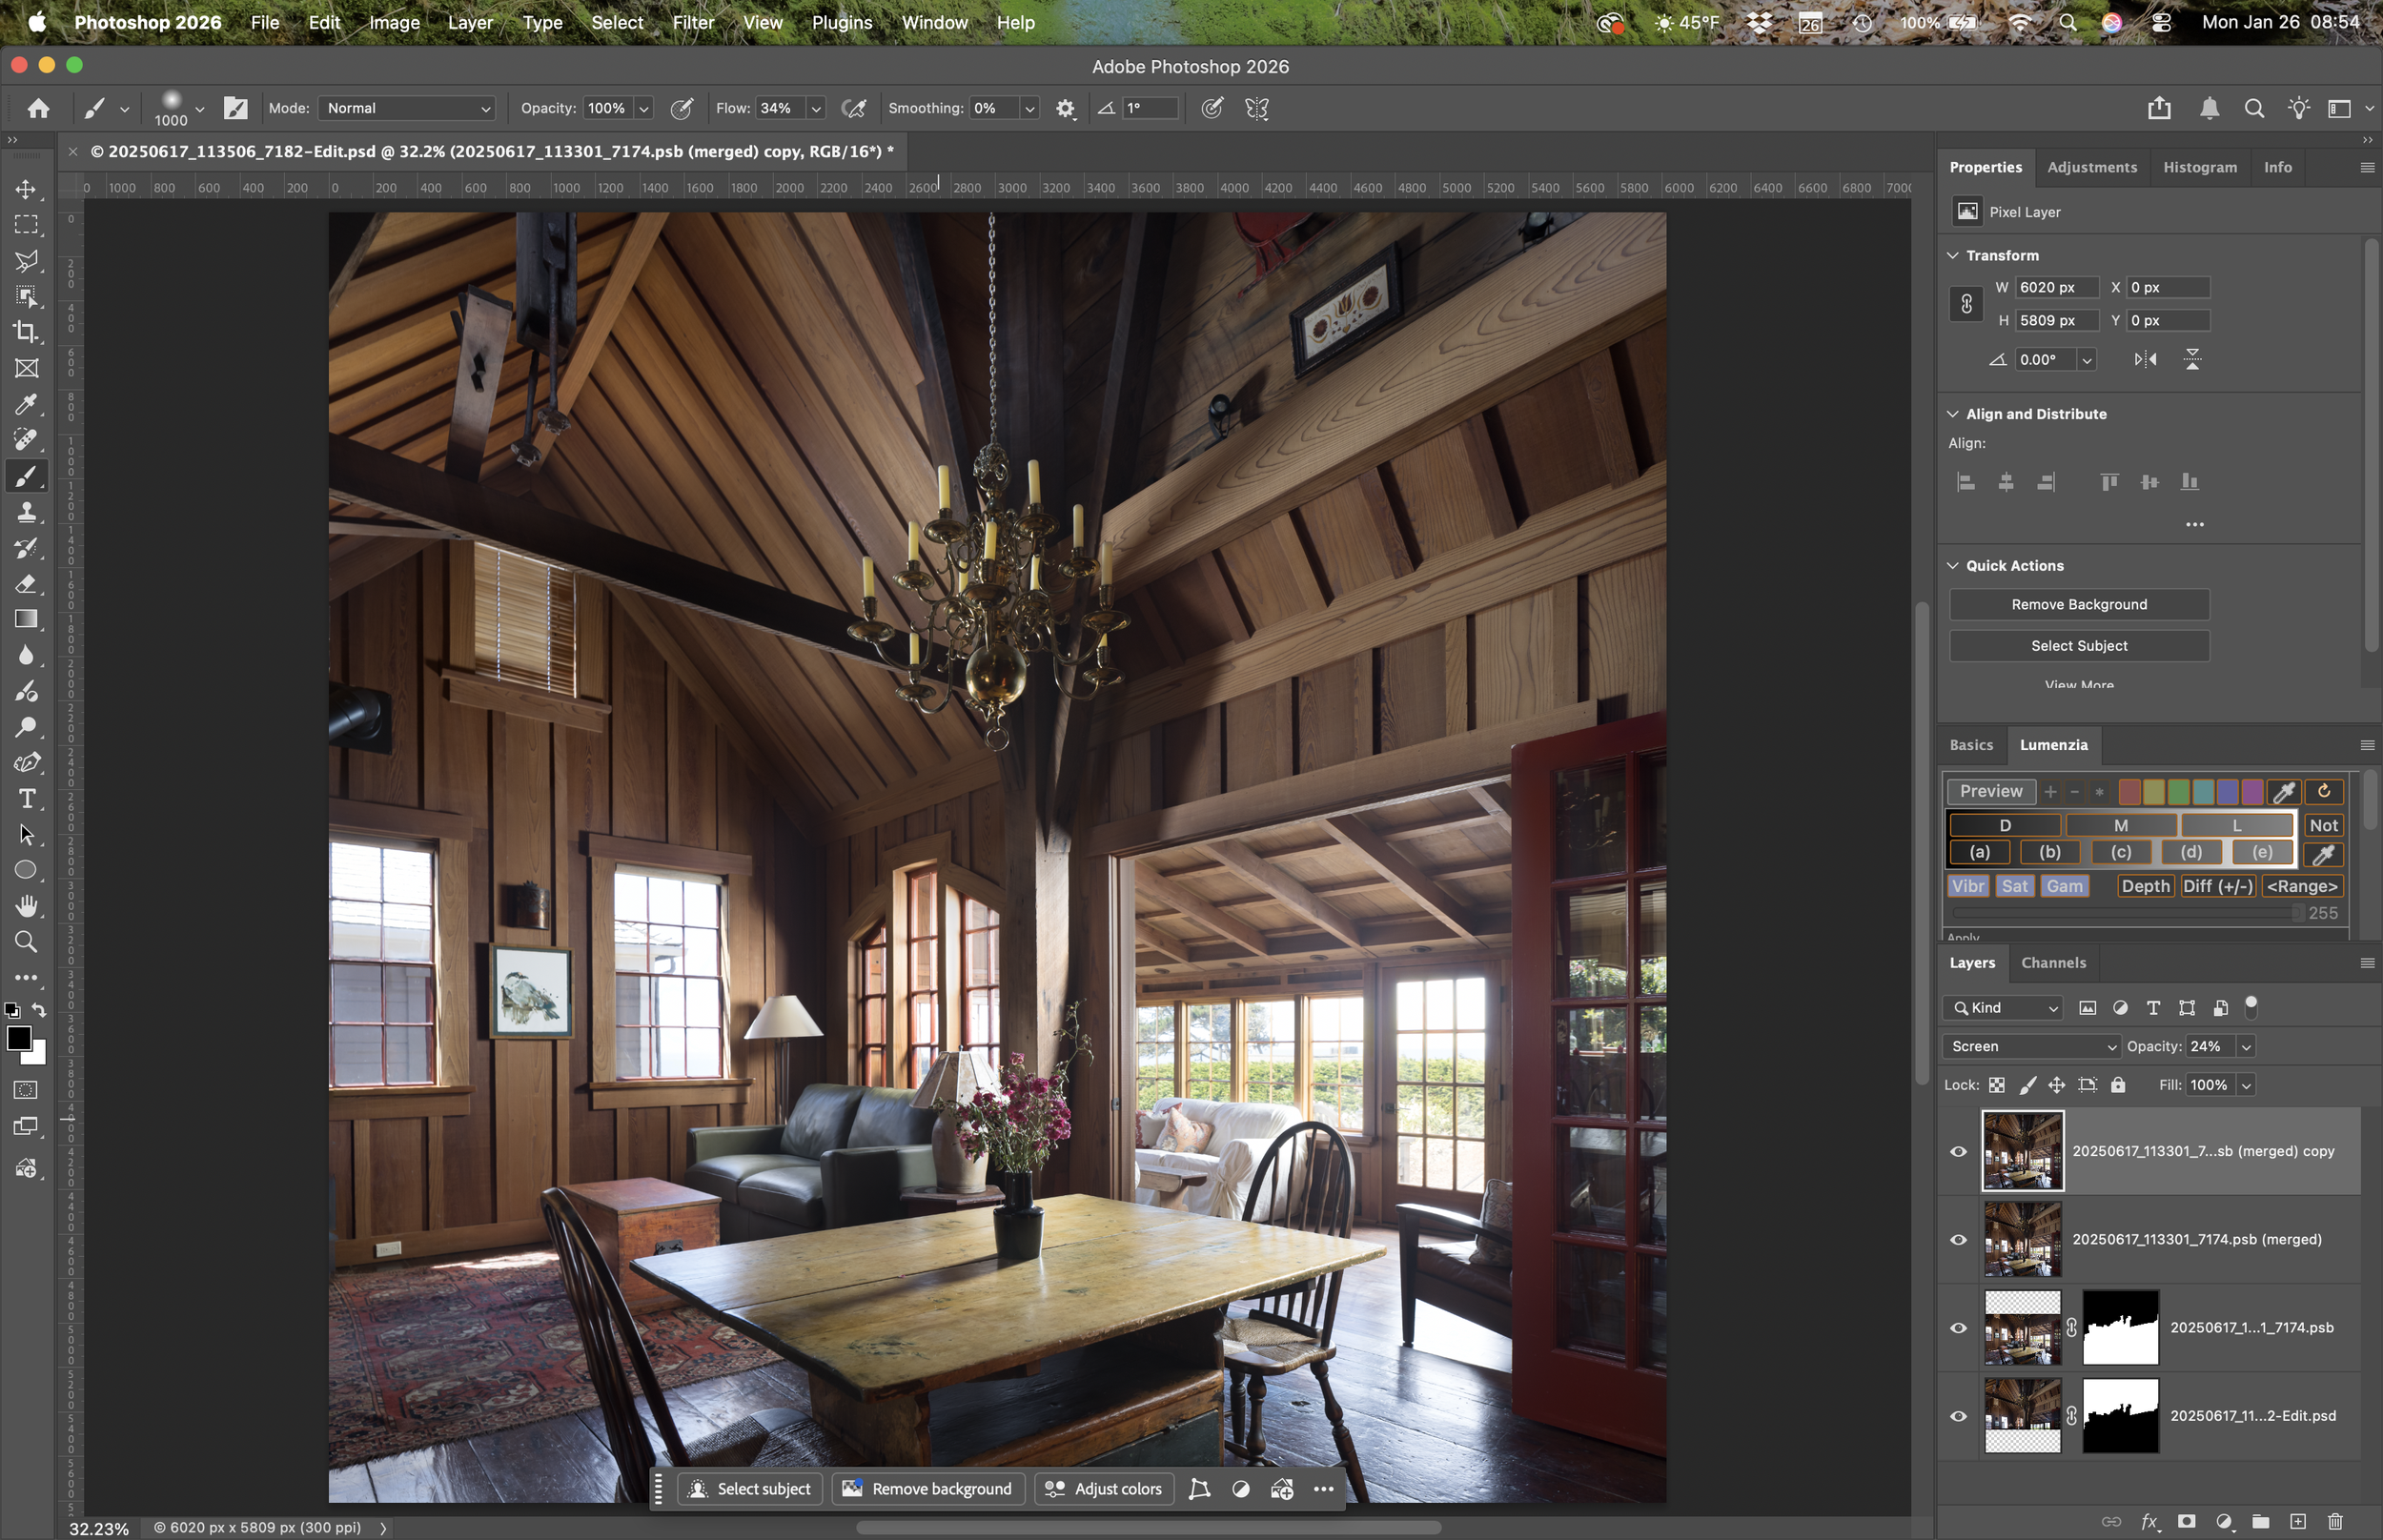Toggle the lock all layer icon
The width and height of the screenshot is (2383, 1540).
(x=2117, y=1085)
